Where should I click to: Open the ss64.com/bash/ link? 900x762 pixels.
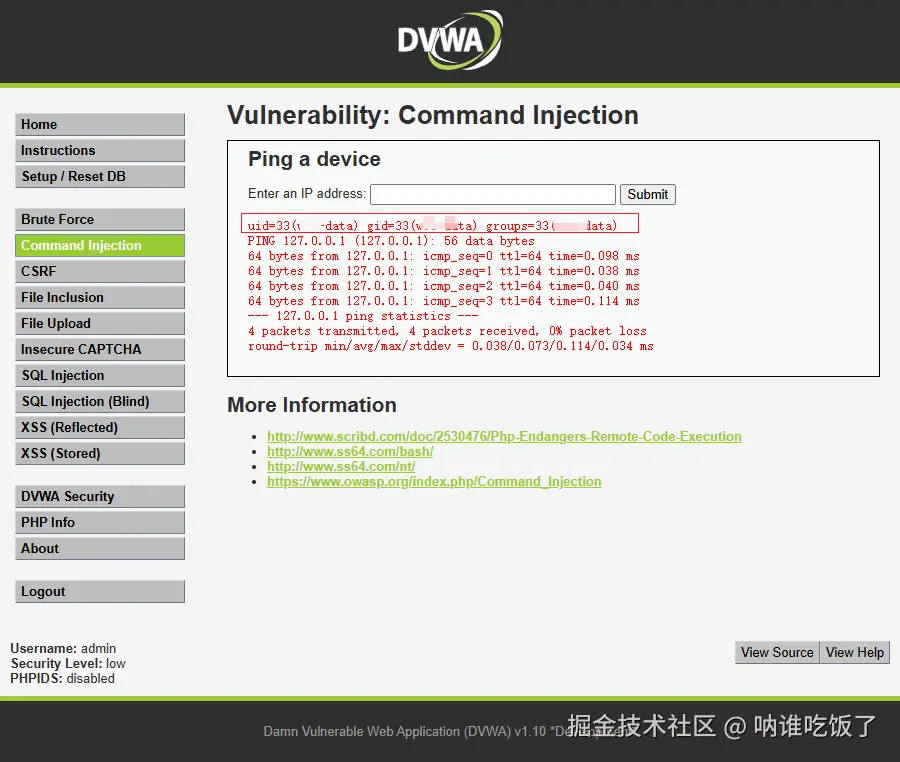click(x=350, y=452)
